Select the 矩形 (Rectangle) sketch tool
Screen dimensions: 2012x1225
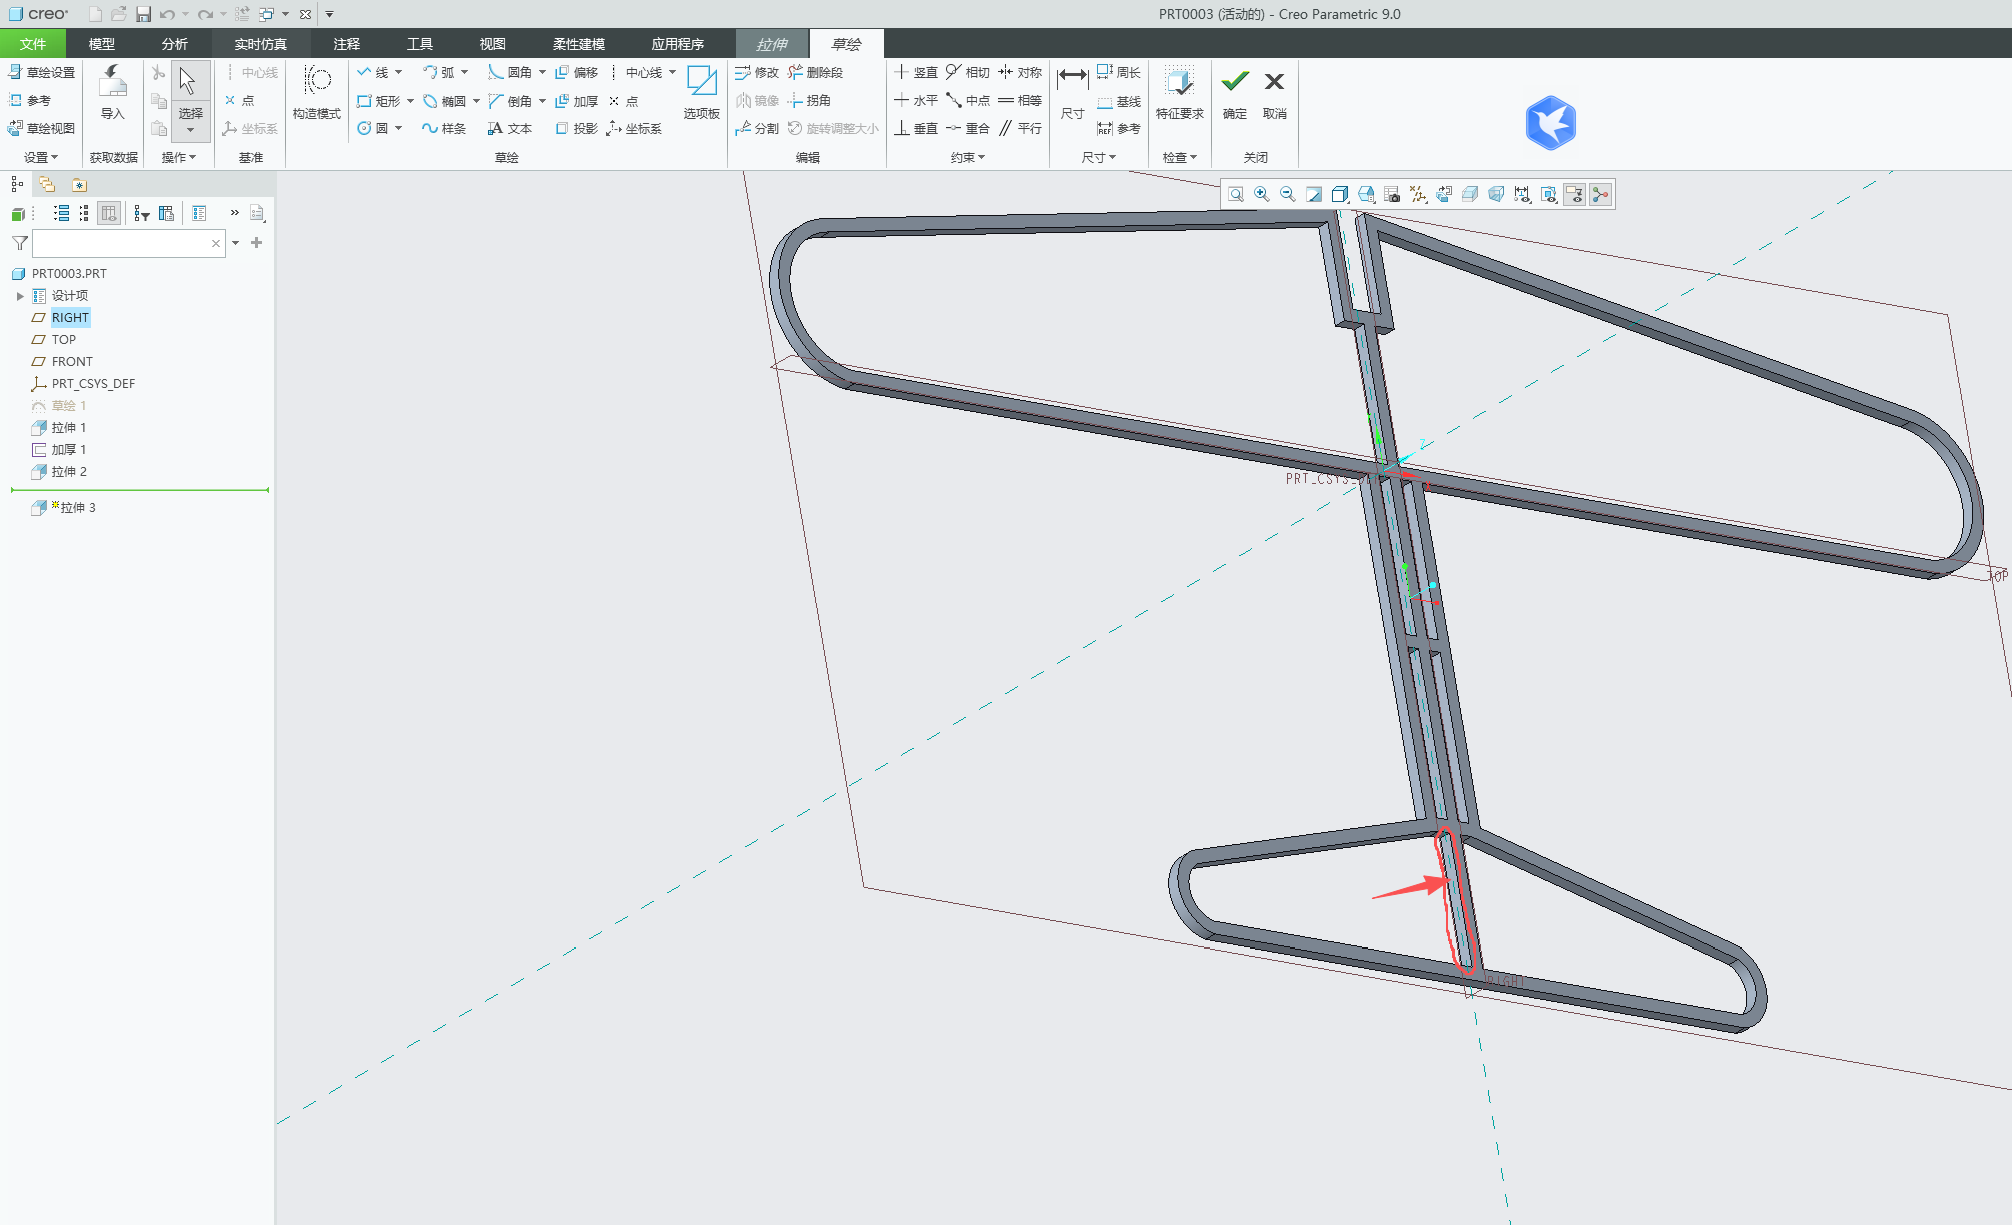click(379, 101)
